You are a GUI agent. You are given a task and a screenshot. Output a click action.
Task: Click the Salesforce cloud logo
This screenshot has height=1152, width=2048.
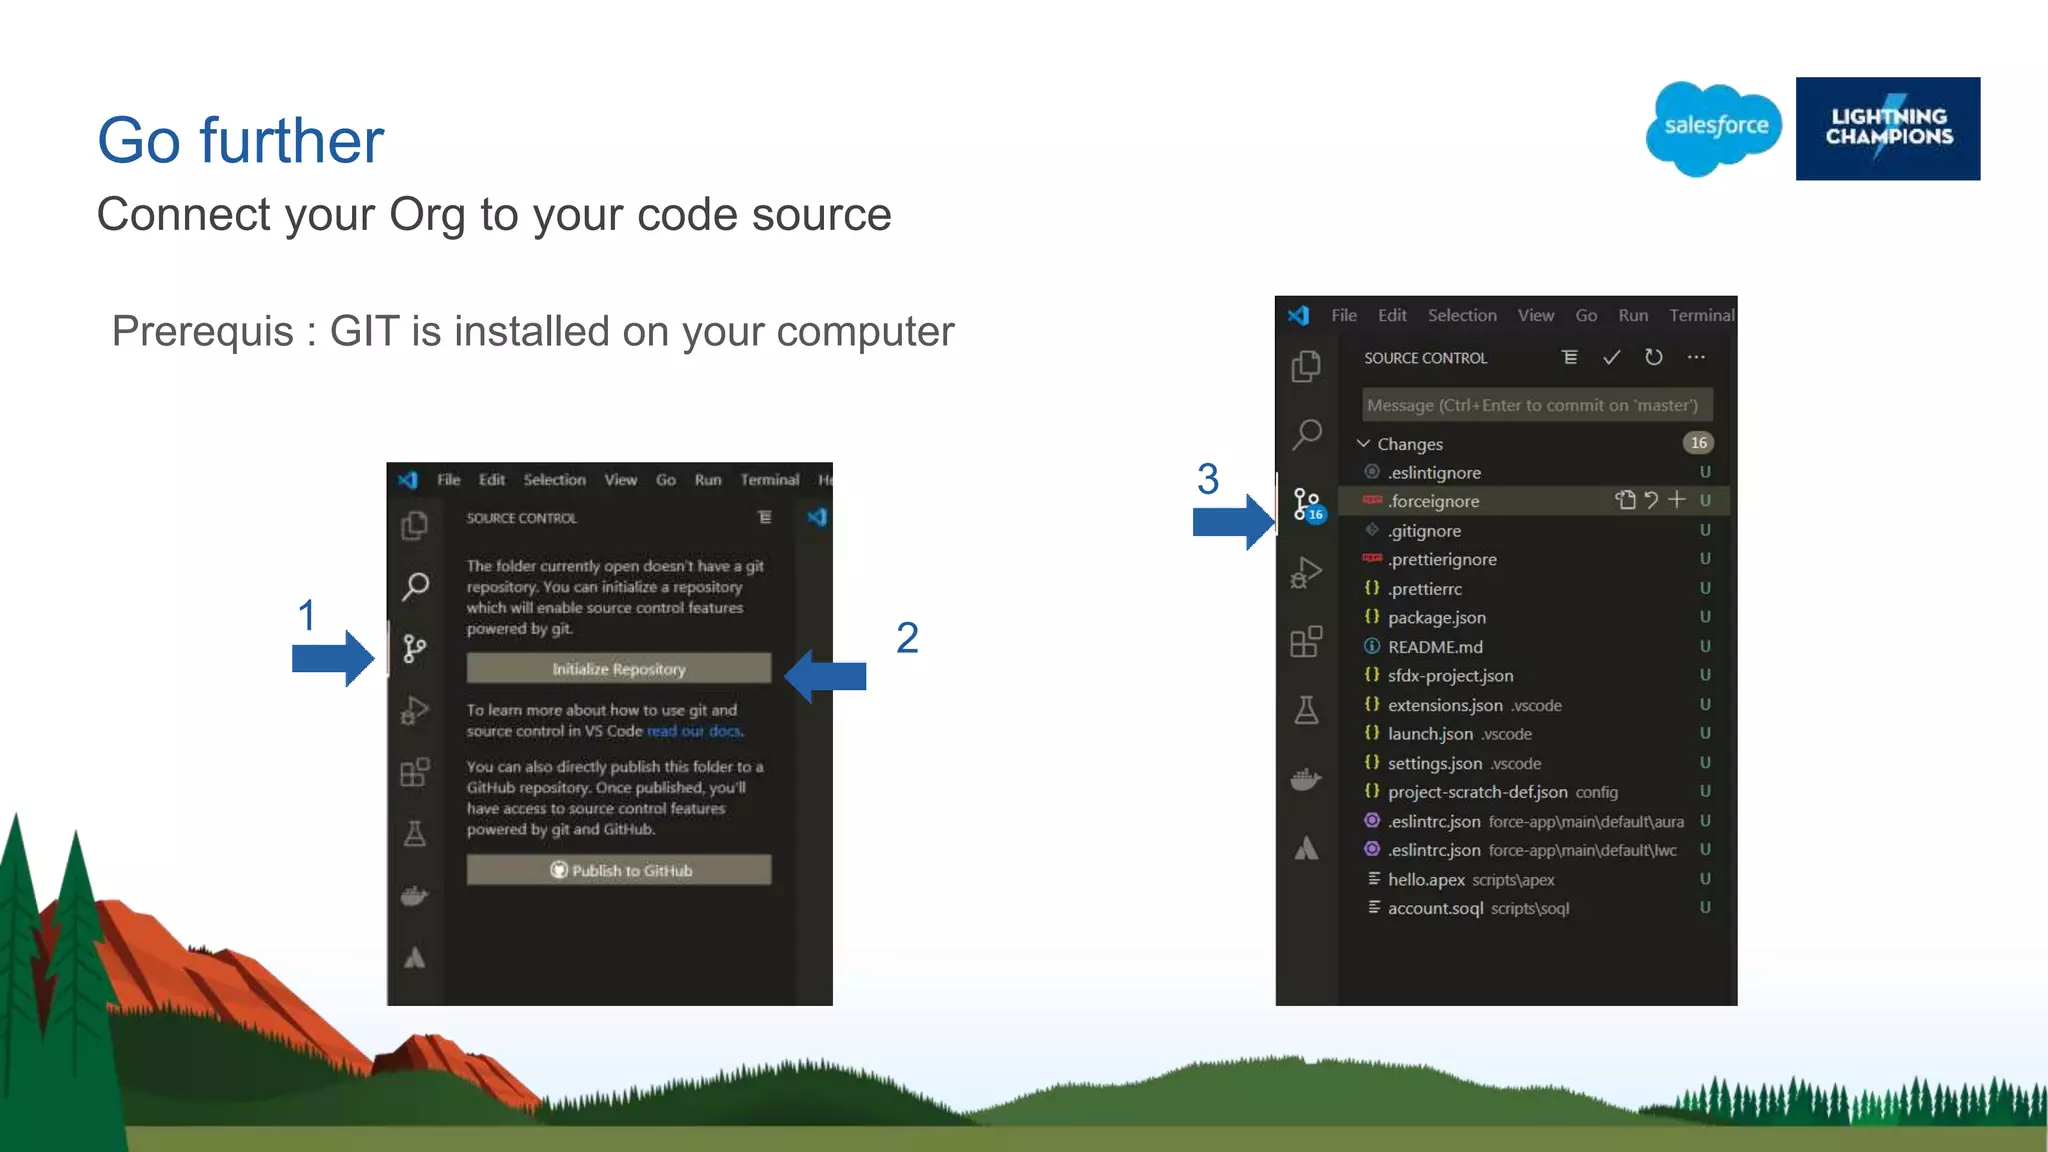click(x=1714, y=128)
